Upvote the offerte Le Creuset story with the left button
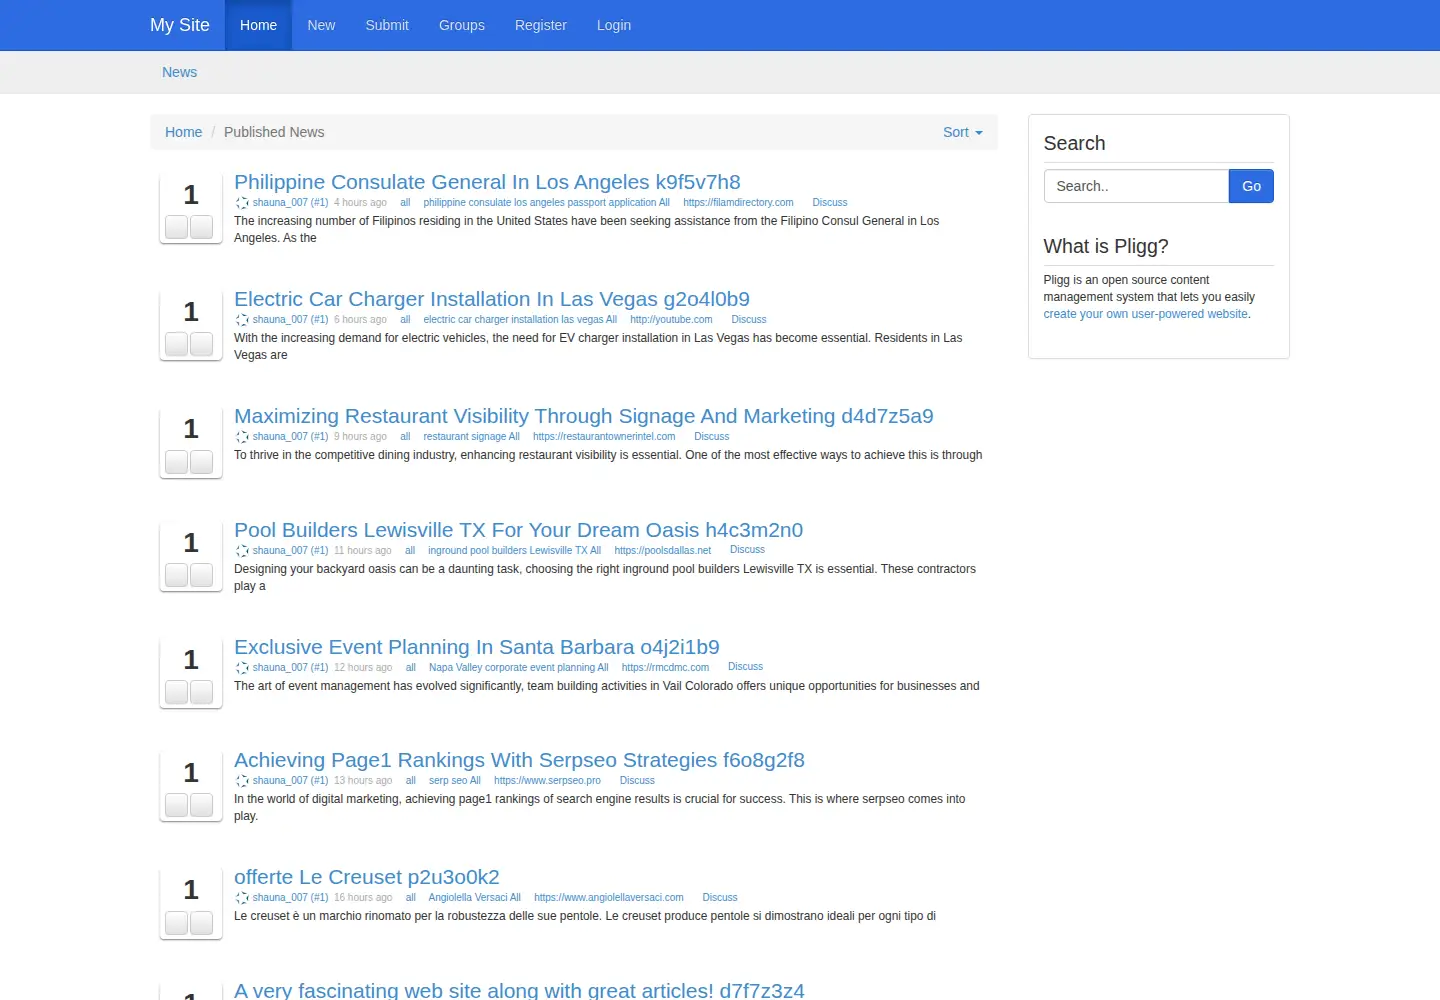1440x1000 pixels. [x=177, y=922]
